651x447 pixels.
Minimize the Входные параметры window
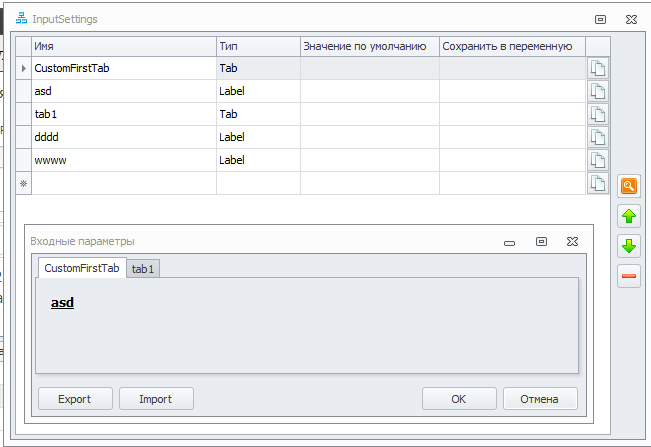pyautogui.click(x=509, y=243)
